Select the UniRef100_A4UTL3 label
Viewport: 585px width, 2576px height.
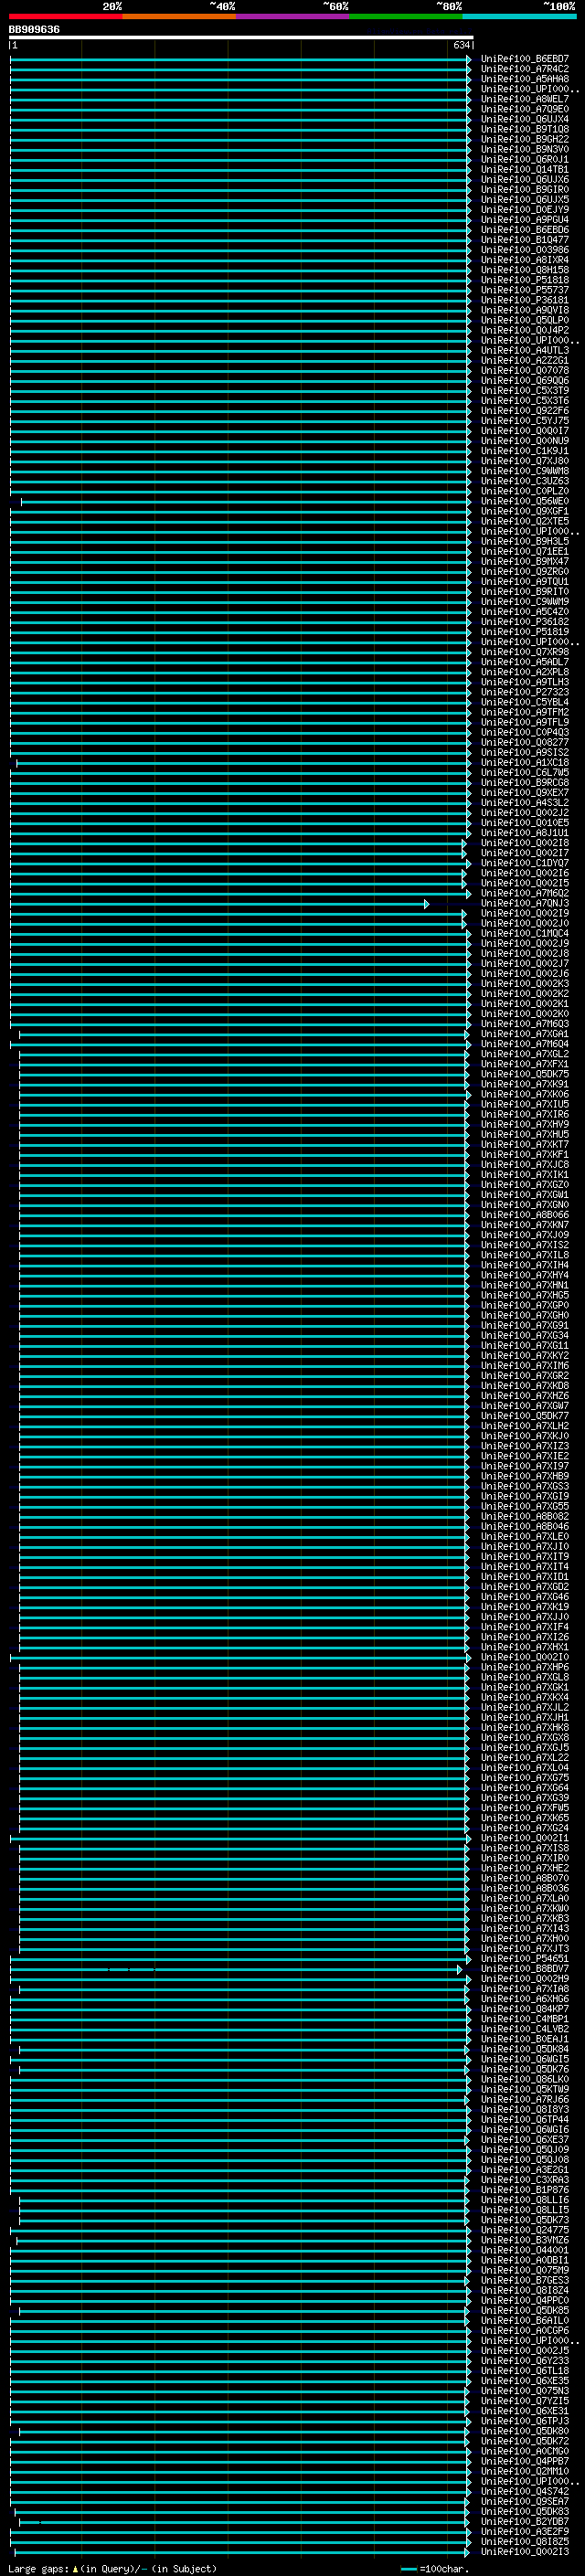(x=524, y=351)
